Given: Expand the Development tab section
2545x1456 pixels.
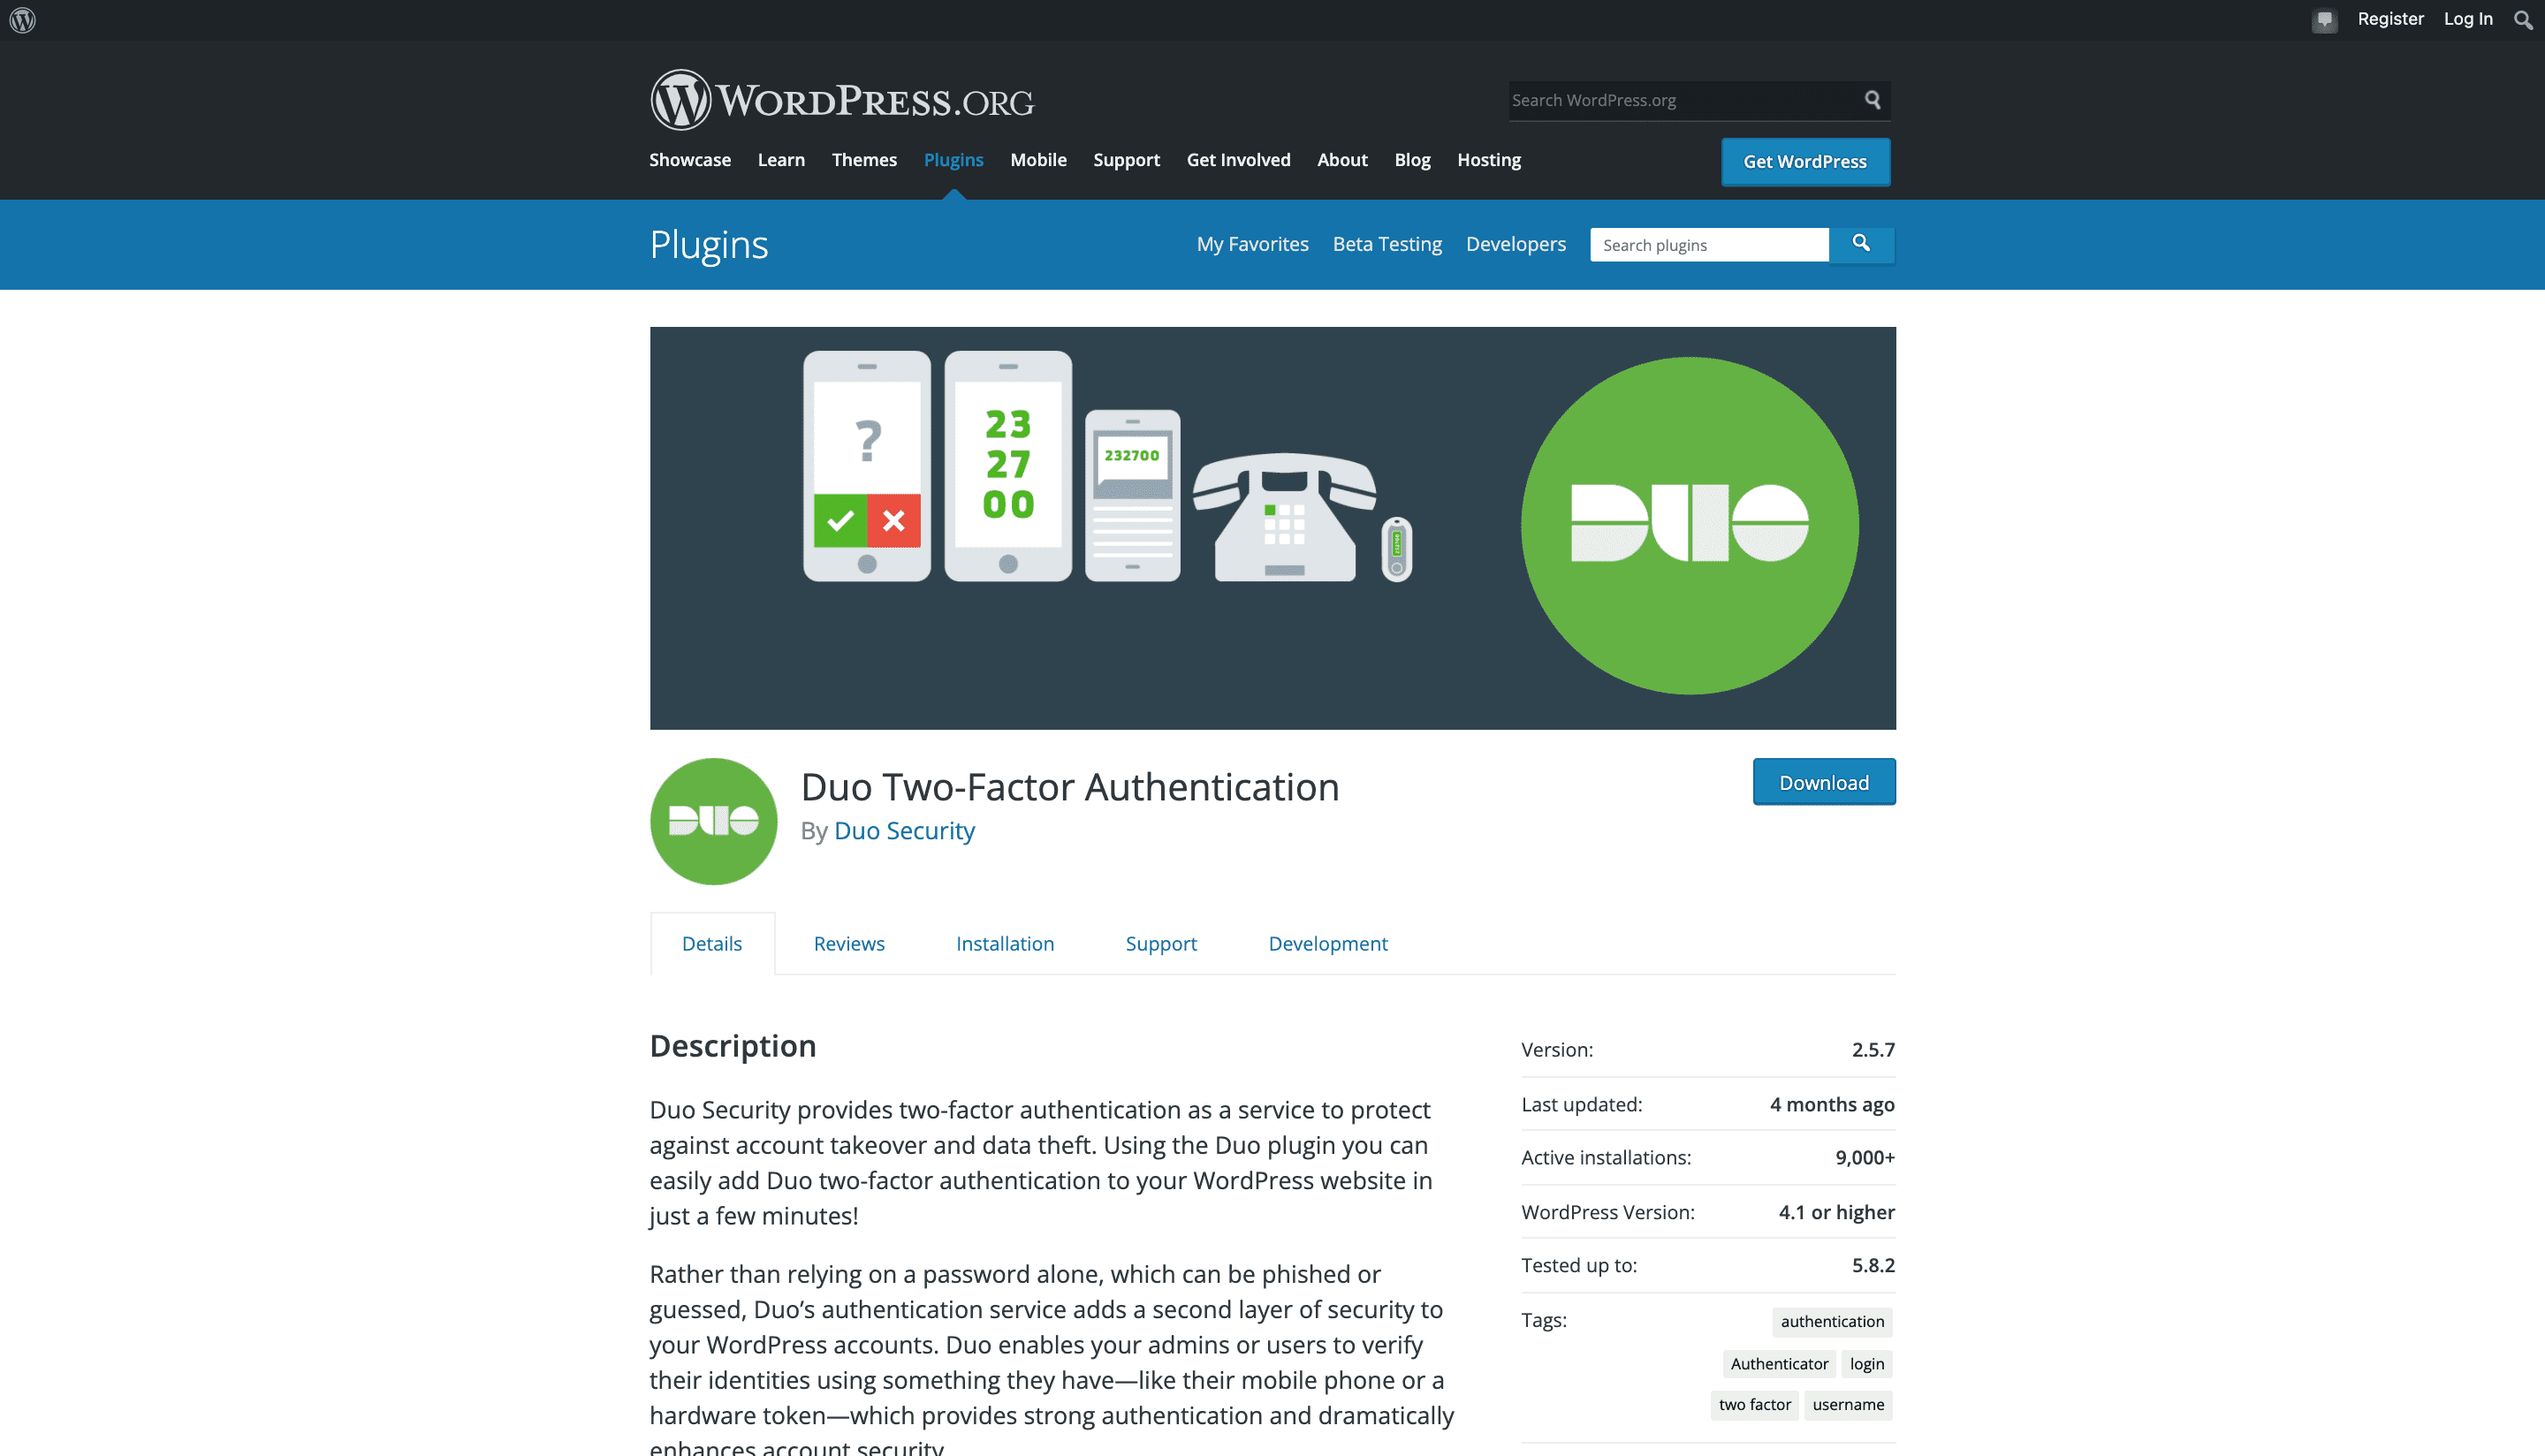Looking at the screenshot, I should click(x=1326, y=944).
